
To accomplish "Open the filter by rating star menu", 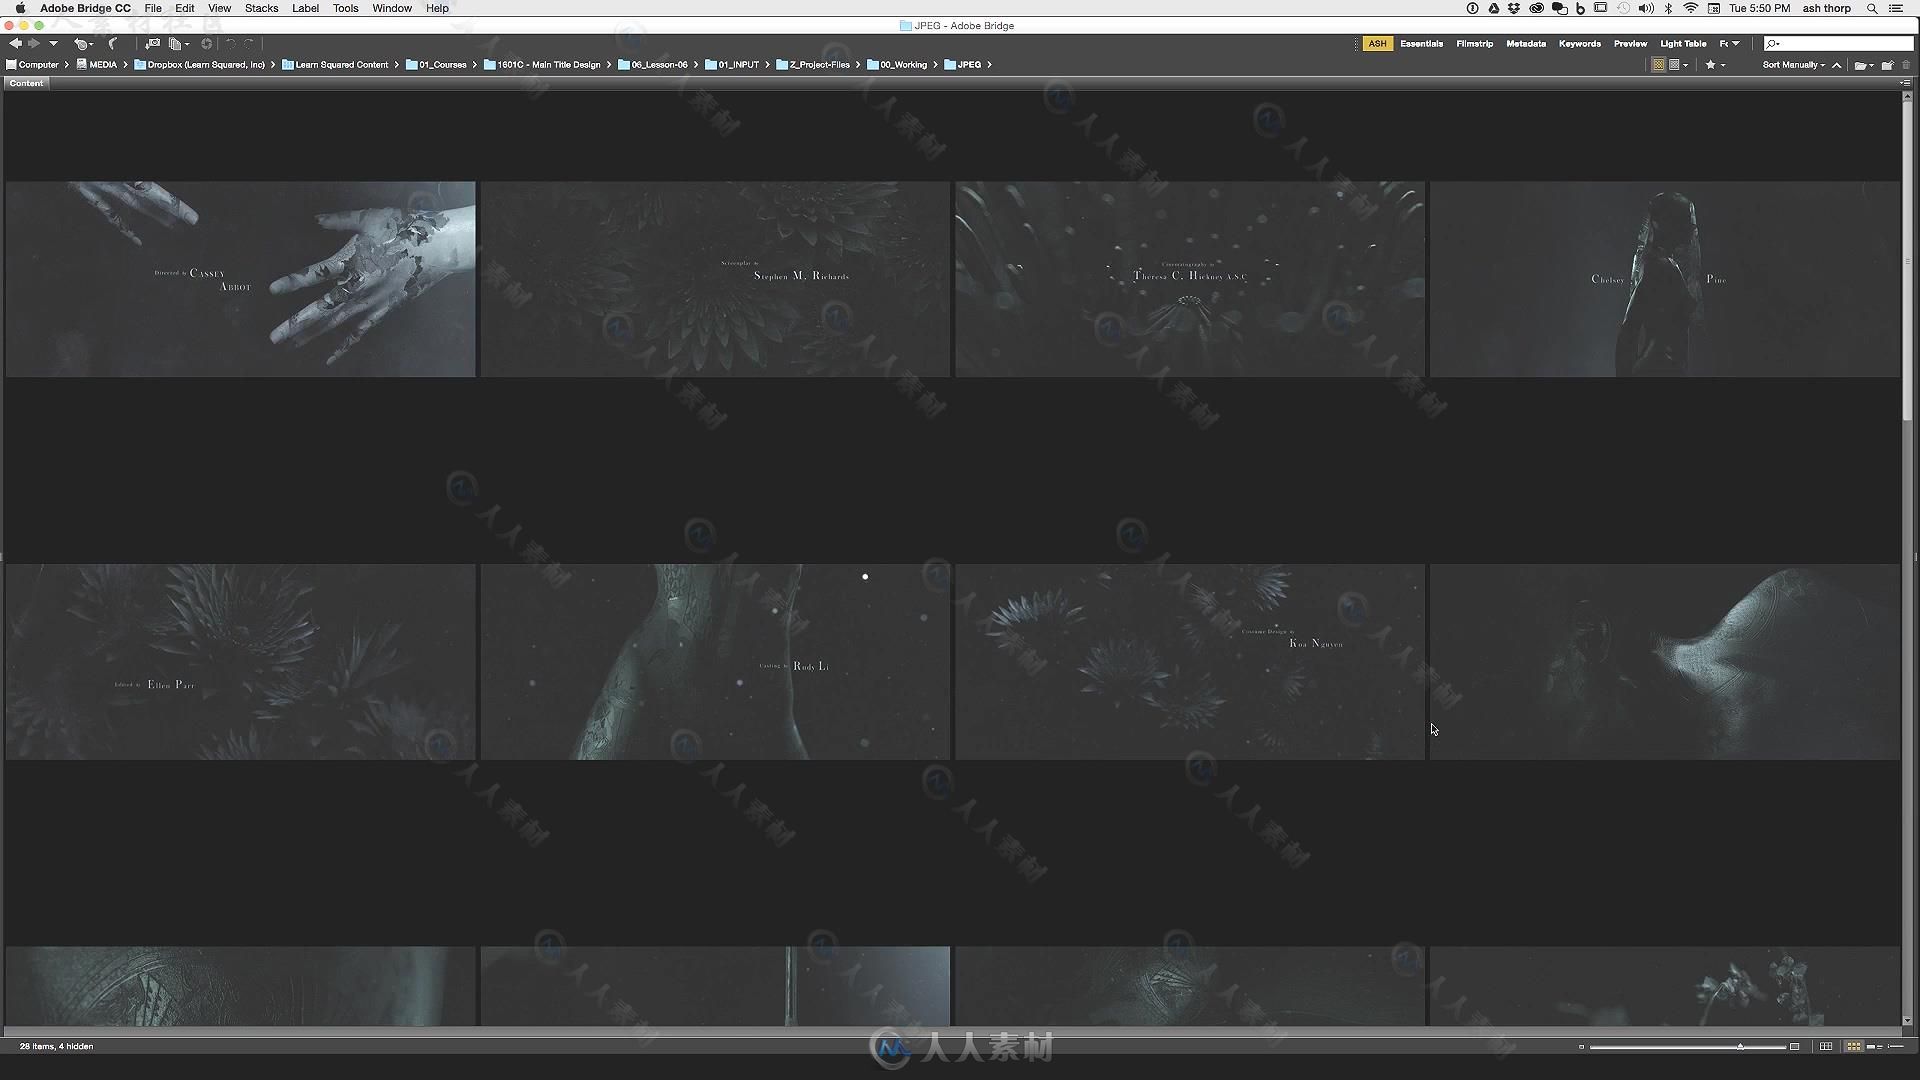I will pyautogui.click(x=1715, y=65).
